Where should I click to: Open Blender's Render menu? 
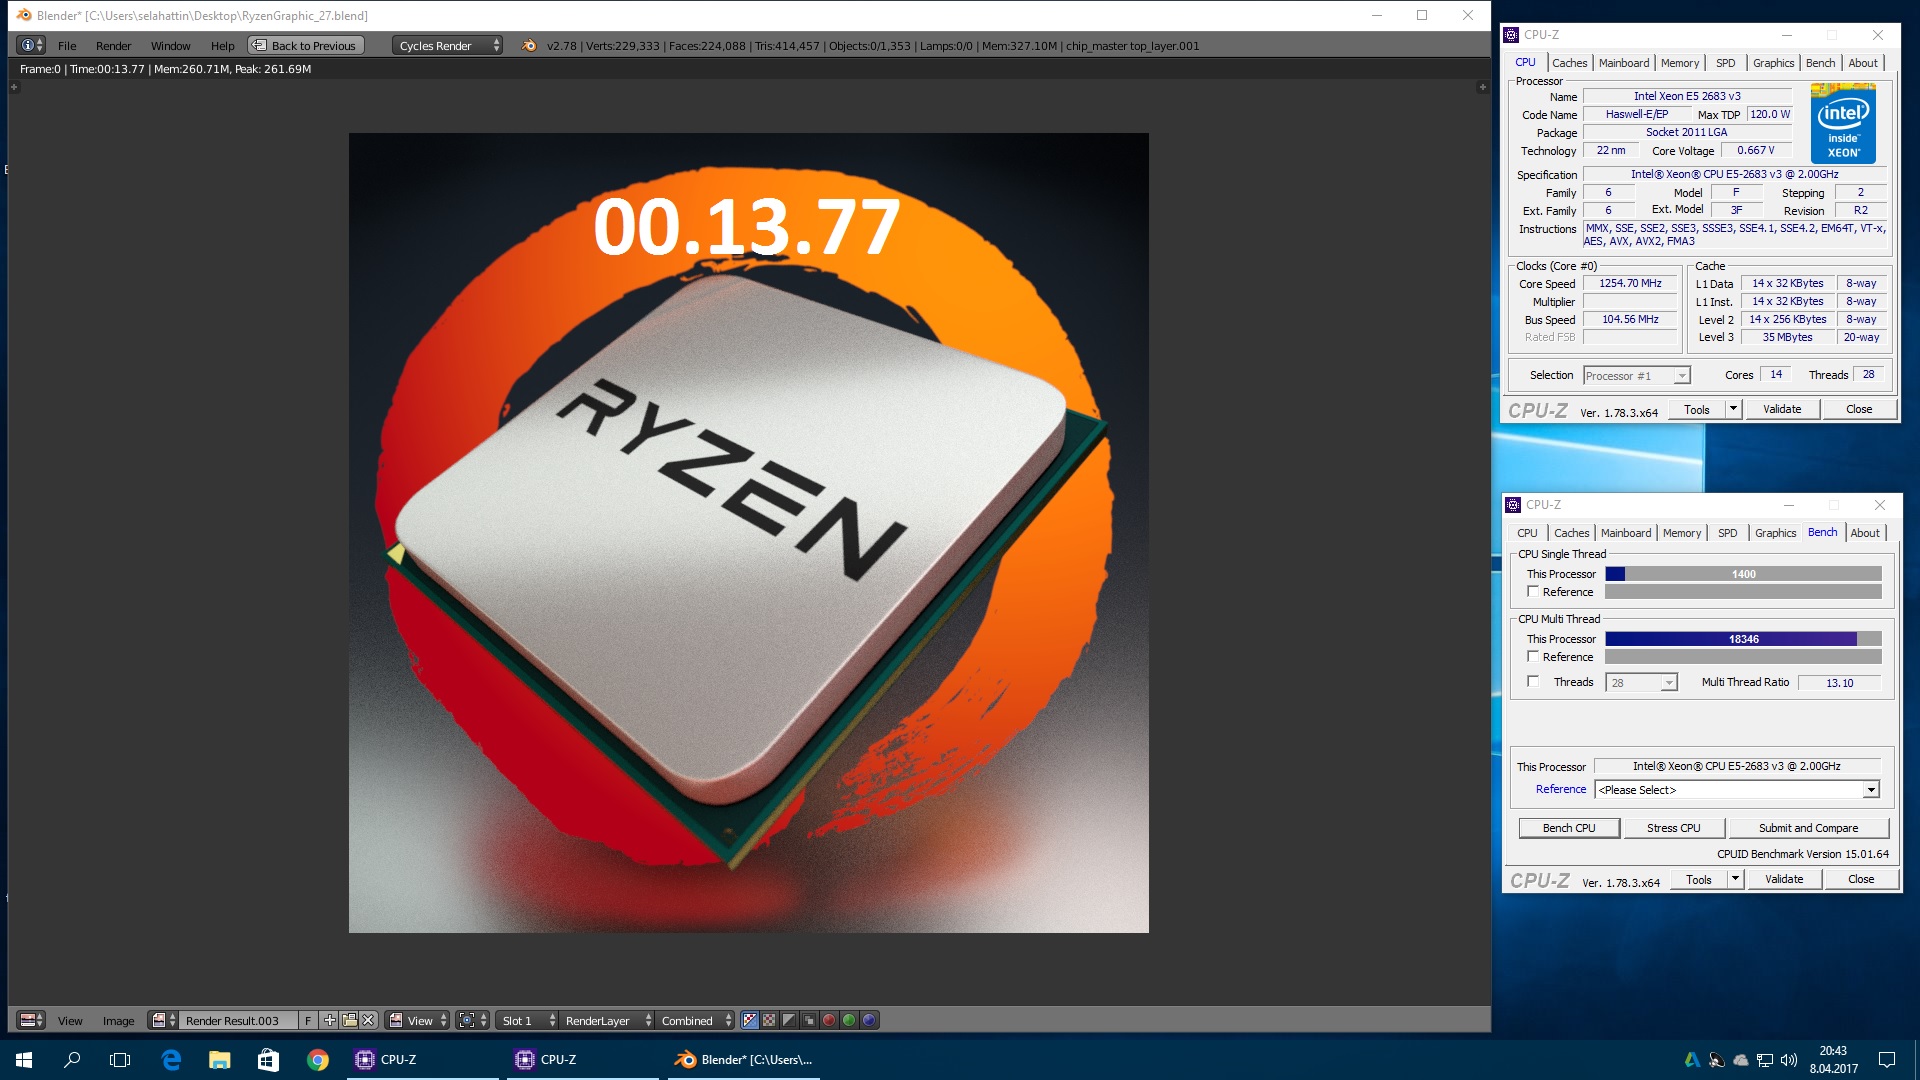coord(114,45)
